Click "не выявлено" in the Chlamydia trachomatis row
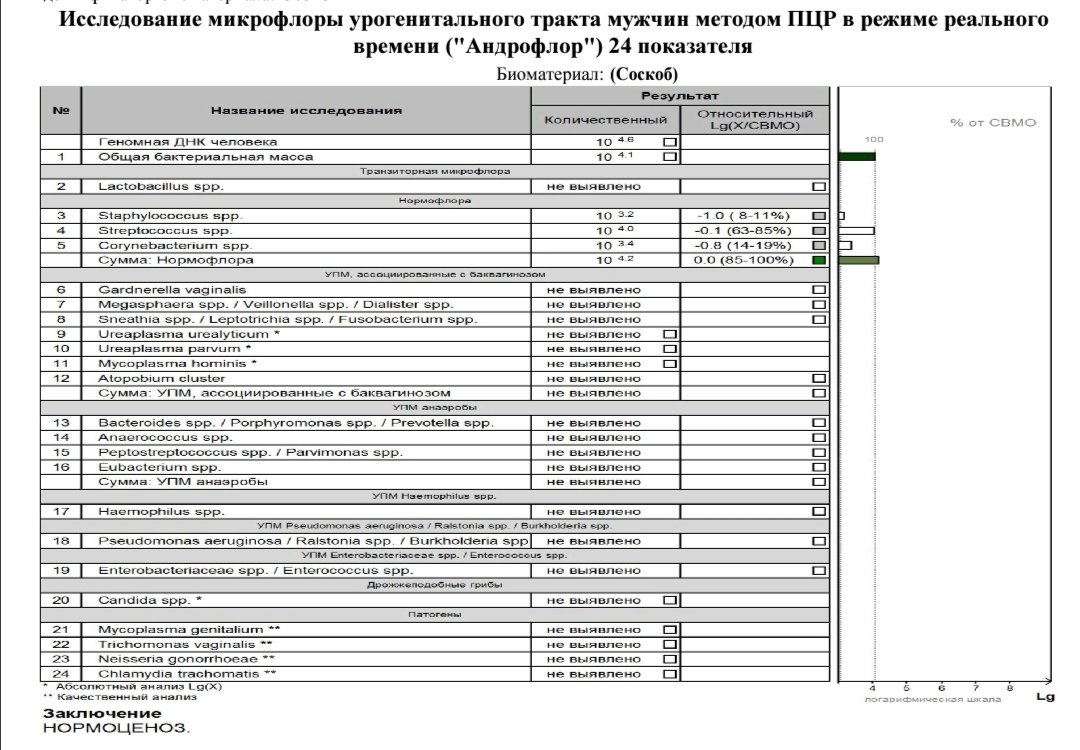Screen dimensions: 1080x750 [x=594, y=674]
